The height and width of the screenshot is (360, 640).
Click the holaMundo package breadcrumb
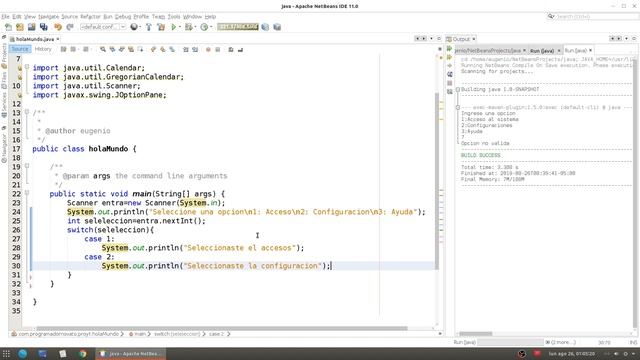[x=66, y=334]
